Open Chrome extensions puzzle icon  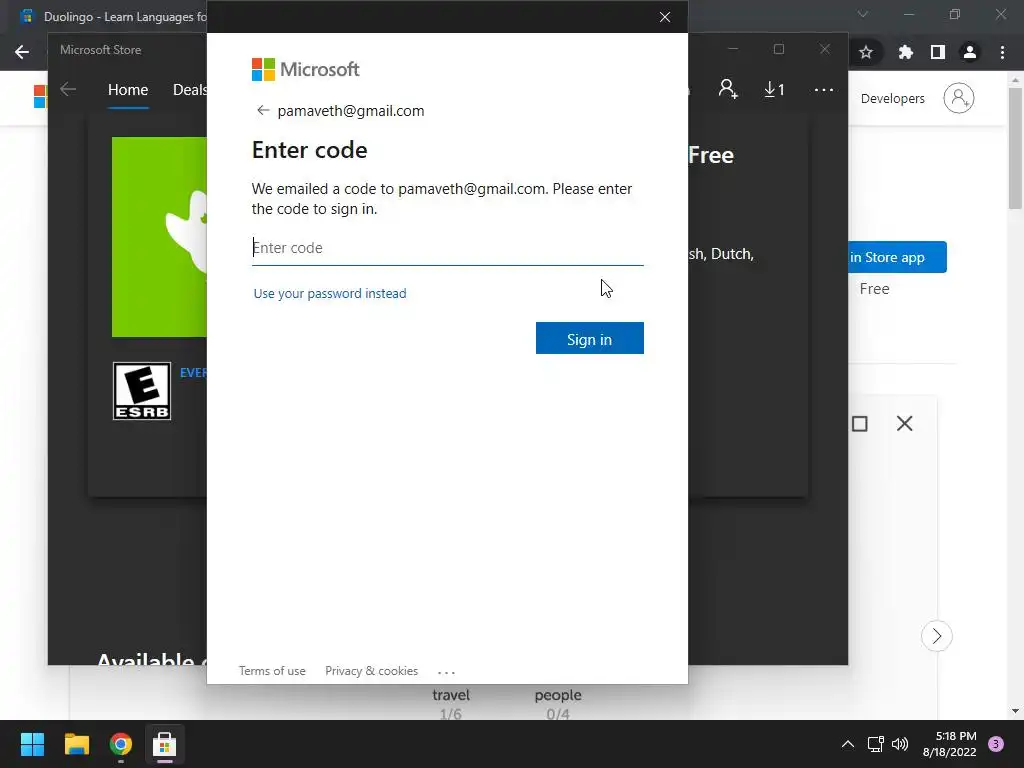point(906,52)
